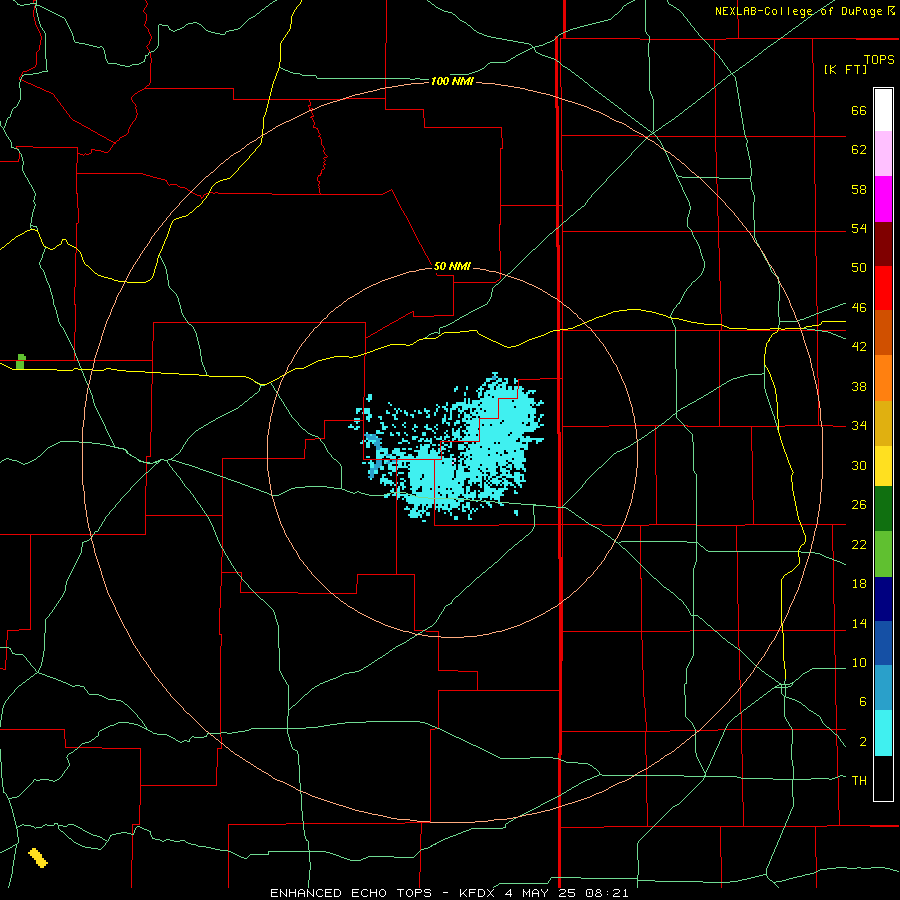
Task: Click the yellow echo streak at bottom left
Action: (x=38, y=858)
